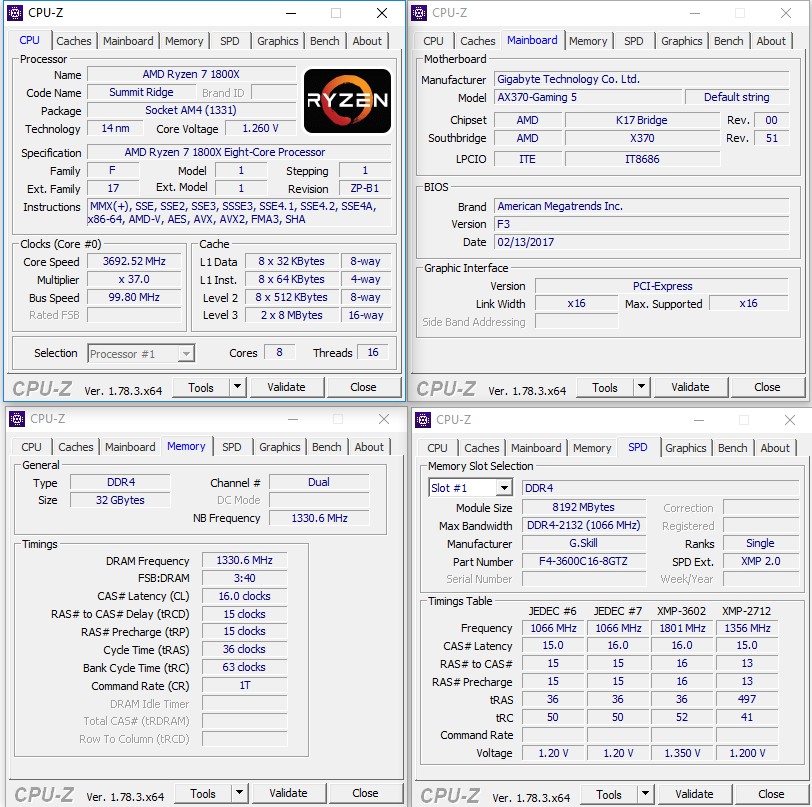
Task: Click the CPU-Z title bar icon in the Mainboard window
Action: pos(421,13)
